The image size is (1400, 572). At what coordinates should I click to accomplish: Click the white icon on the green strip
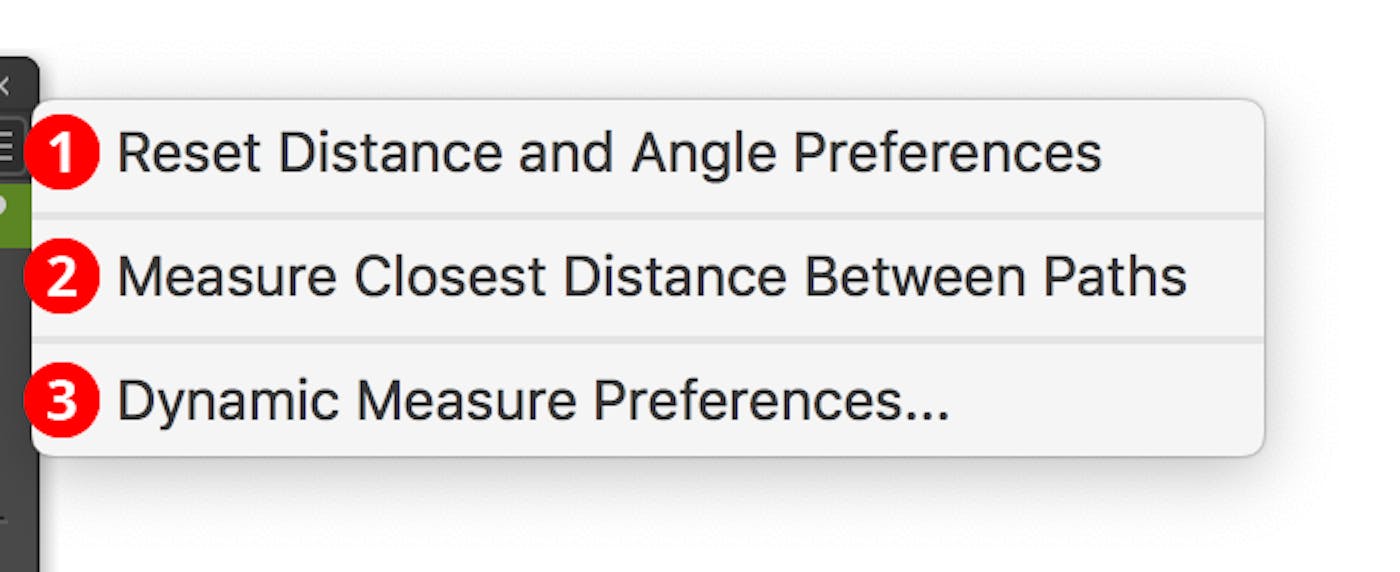4,205
